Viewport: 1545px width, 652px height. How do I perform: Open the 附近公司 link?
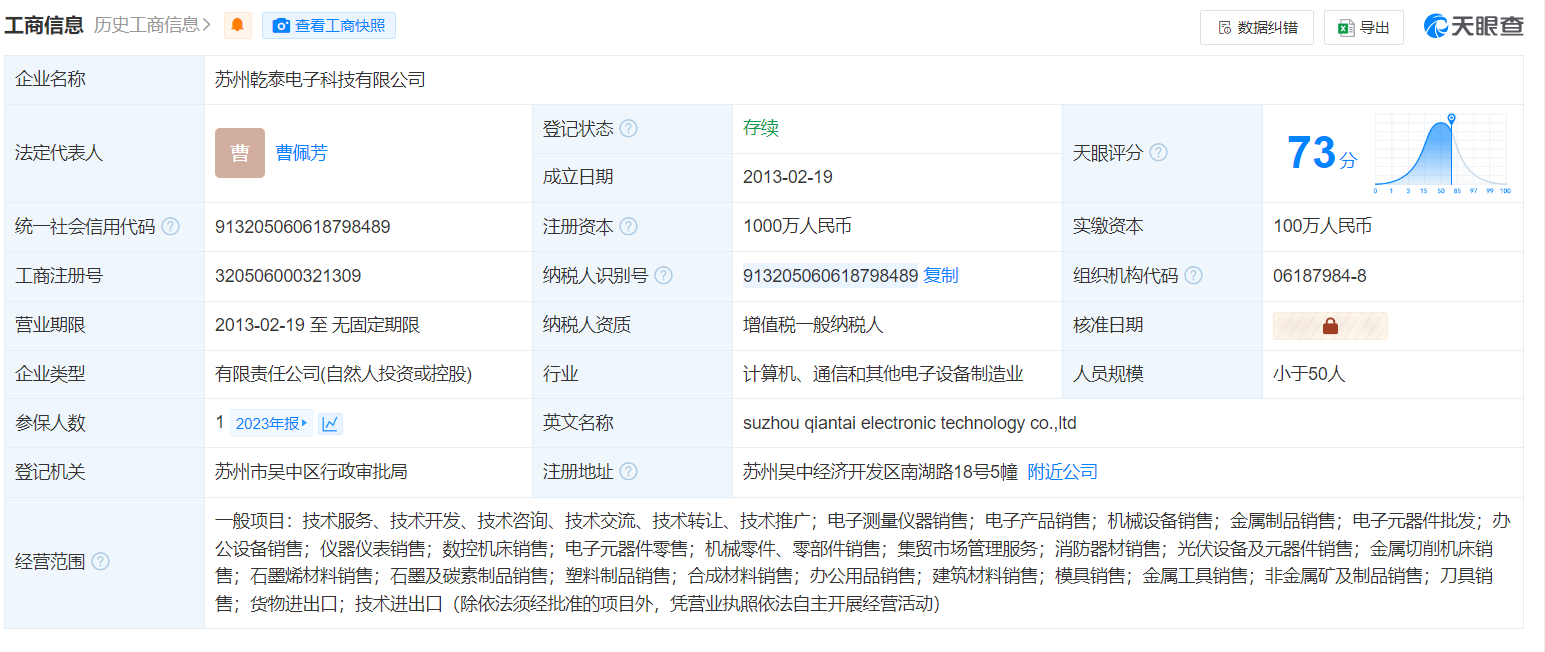tap(1063, 471)
